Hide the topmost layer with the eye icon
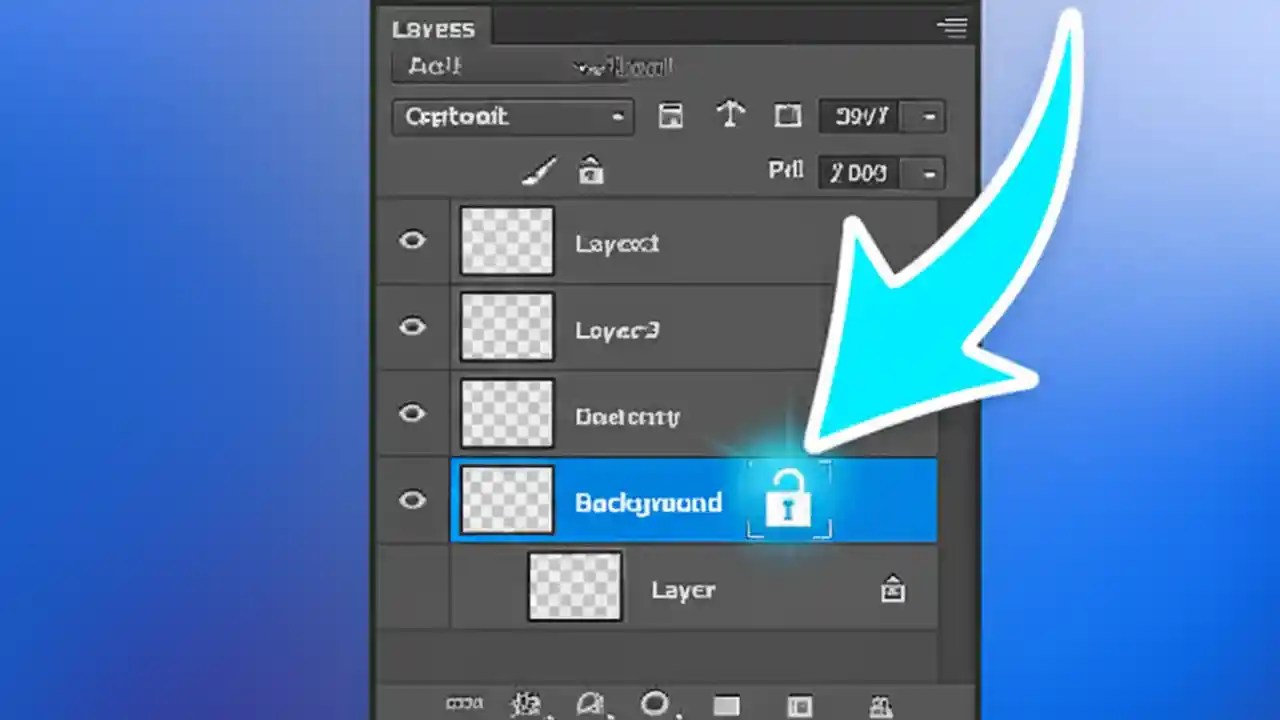 412,240
